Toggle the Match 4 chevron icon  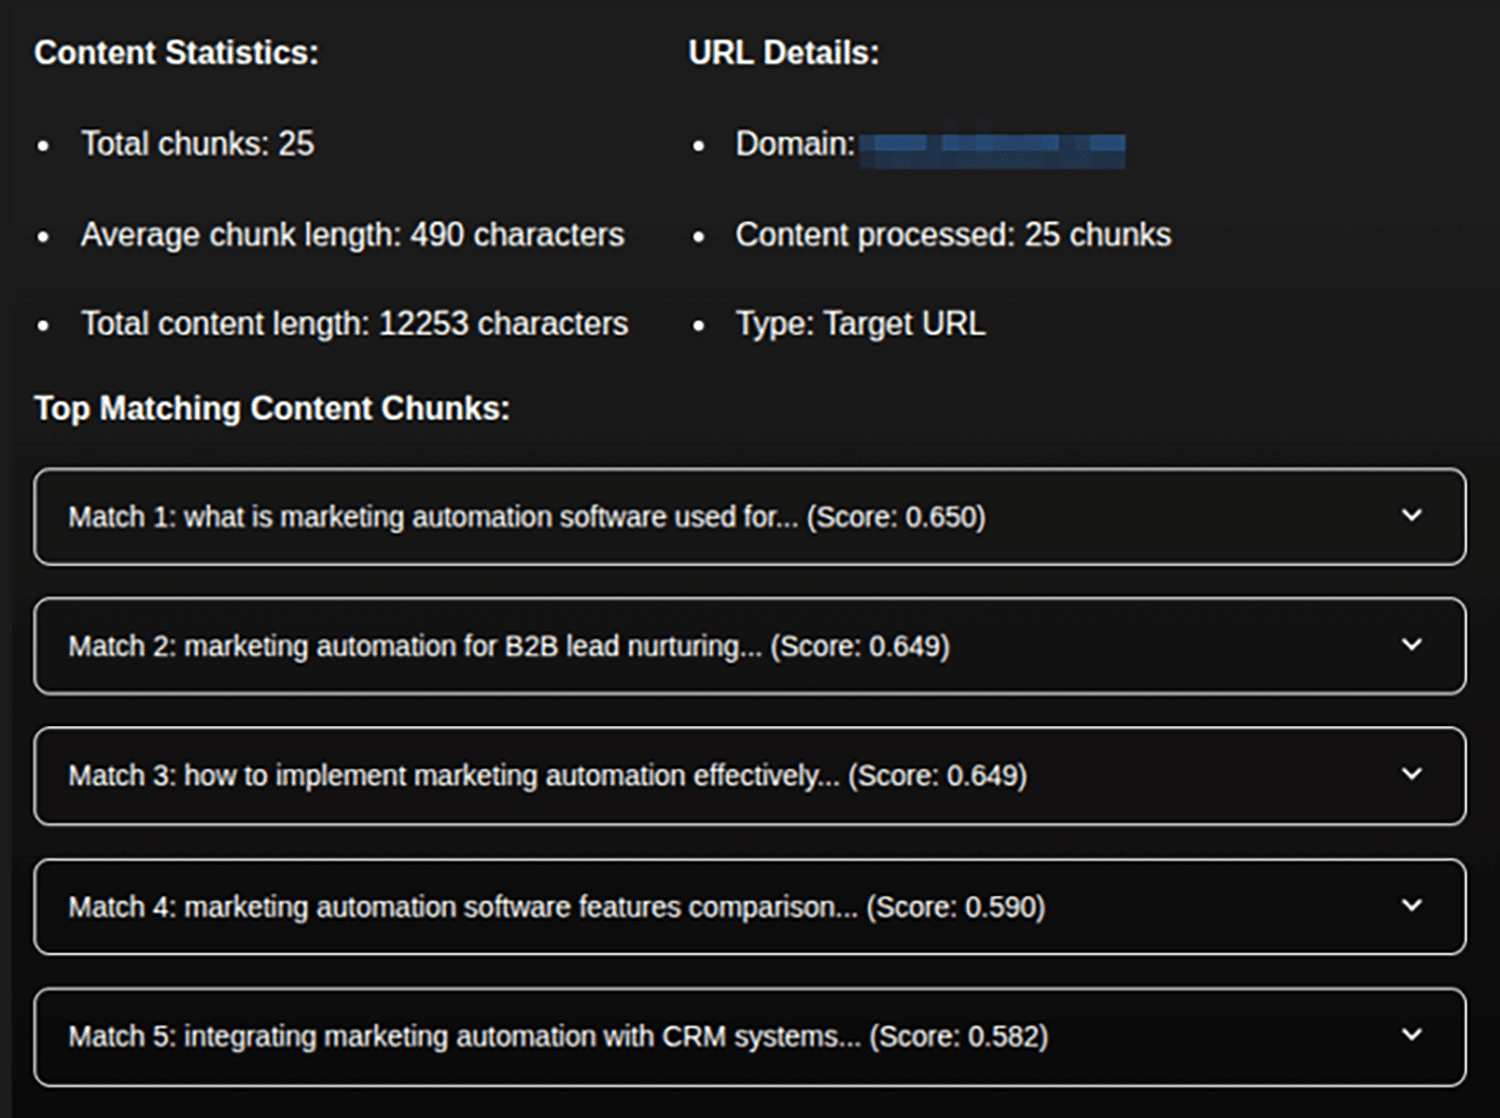1411,905
